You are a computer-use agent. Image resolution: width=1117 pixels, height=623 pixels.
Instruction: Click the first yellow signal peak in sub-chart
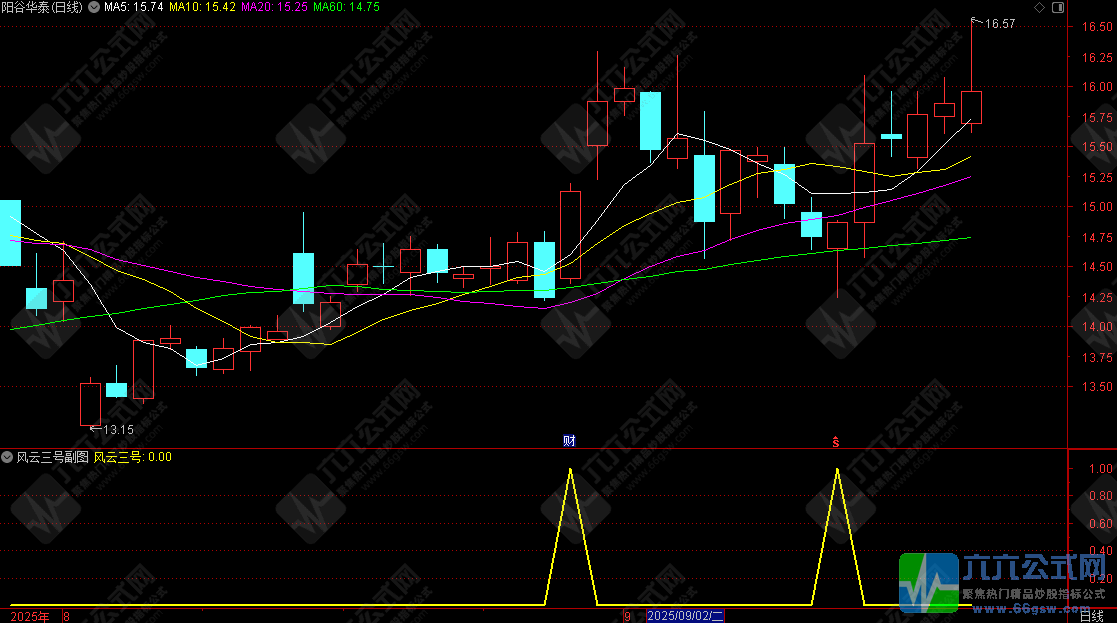570,469
